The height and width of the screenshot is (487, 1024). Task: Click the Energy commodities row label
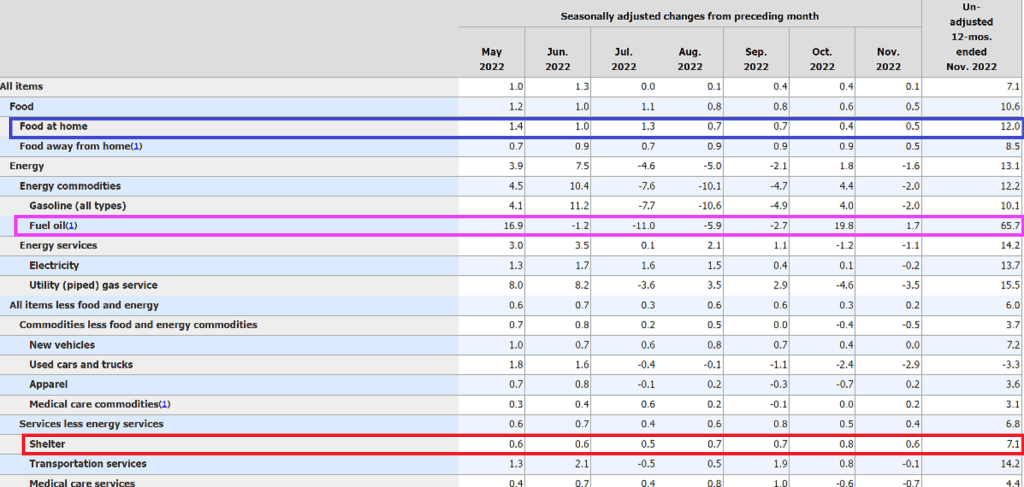tap(70, 186)
